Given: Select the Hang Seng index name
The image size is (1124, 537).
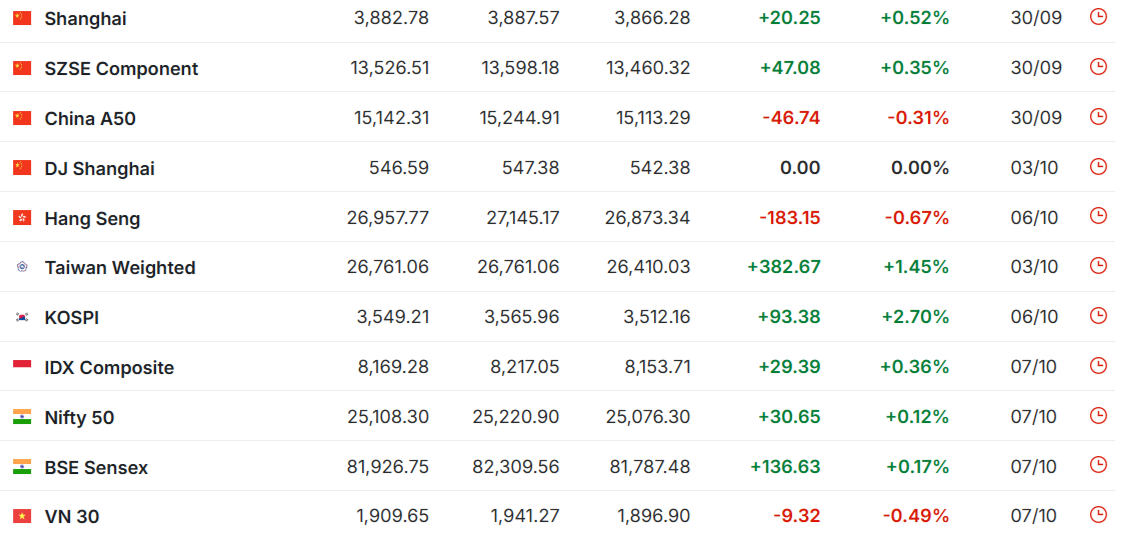Looking at the screenshot, I should pos(92,219).
